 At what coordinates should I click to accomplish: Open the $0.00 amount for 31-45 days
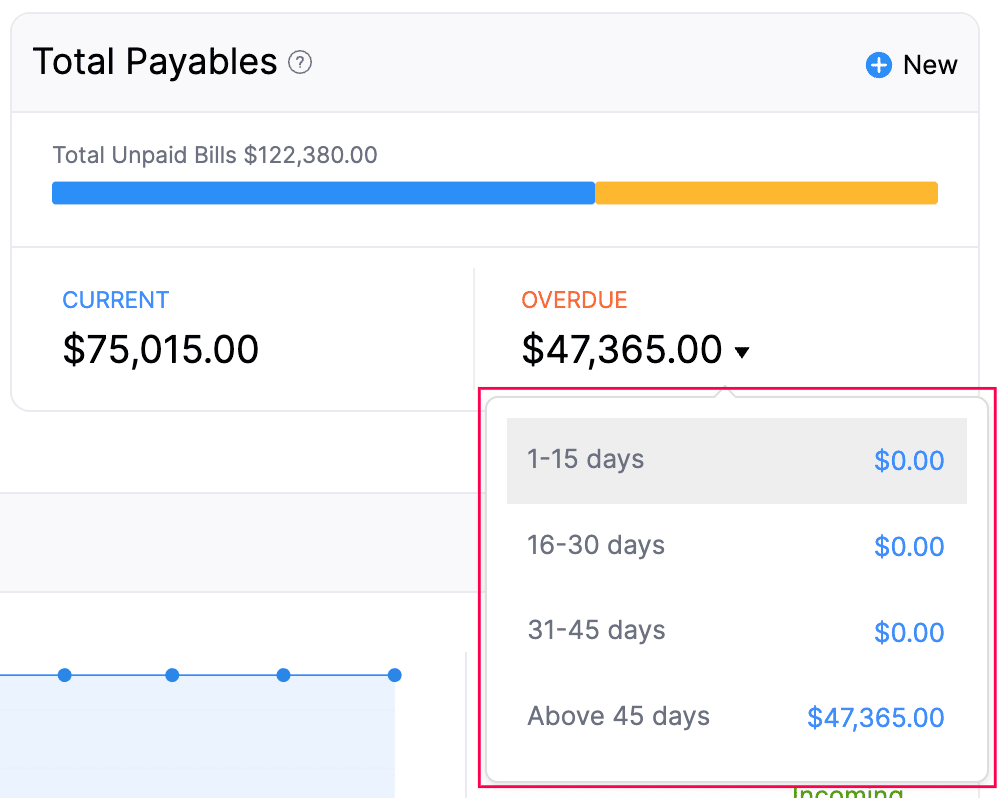[909, 631]
